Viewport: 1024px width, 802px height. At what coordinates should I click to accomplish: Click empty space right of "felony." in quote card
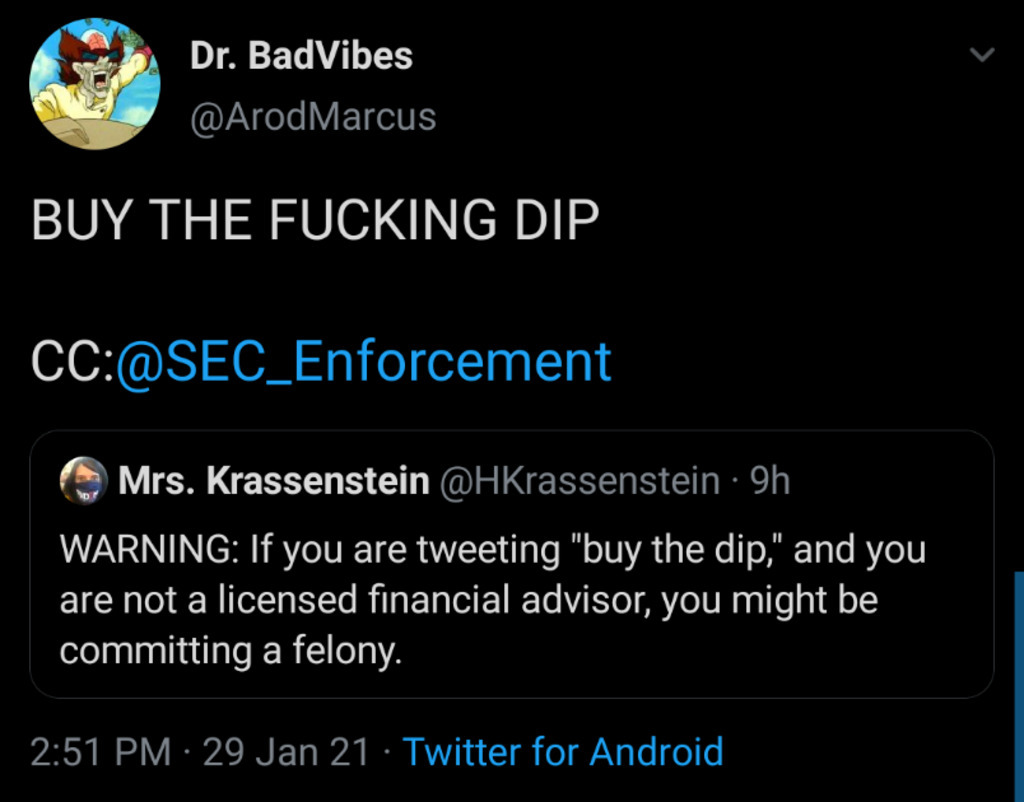(x=700, y=652)
